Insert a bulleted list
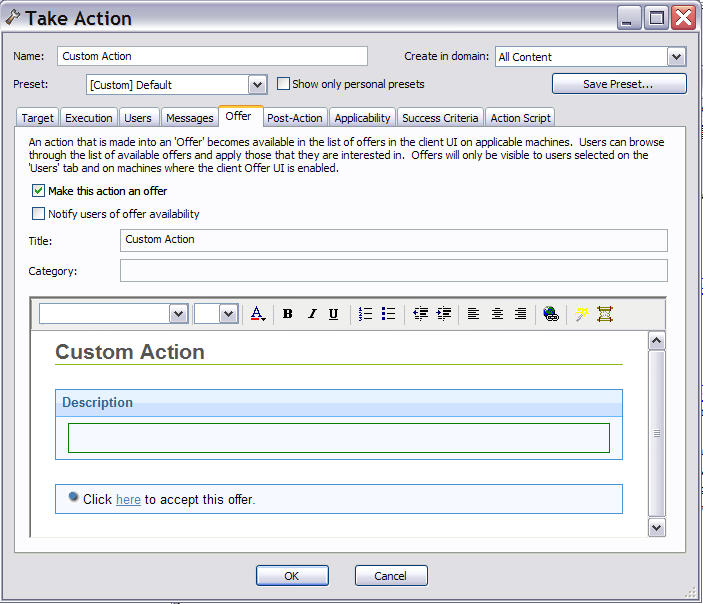Image resolution: width=703 pixels, height=604 pixels. 389,314
